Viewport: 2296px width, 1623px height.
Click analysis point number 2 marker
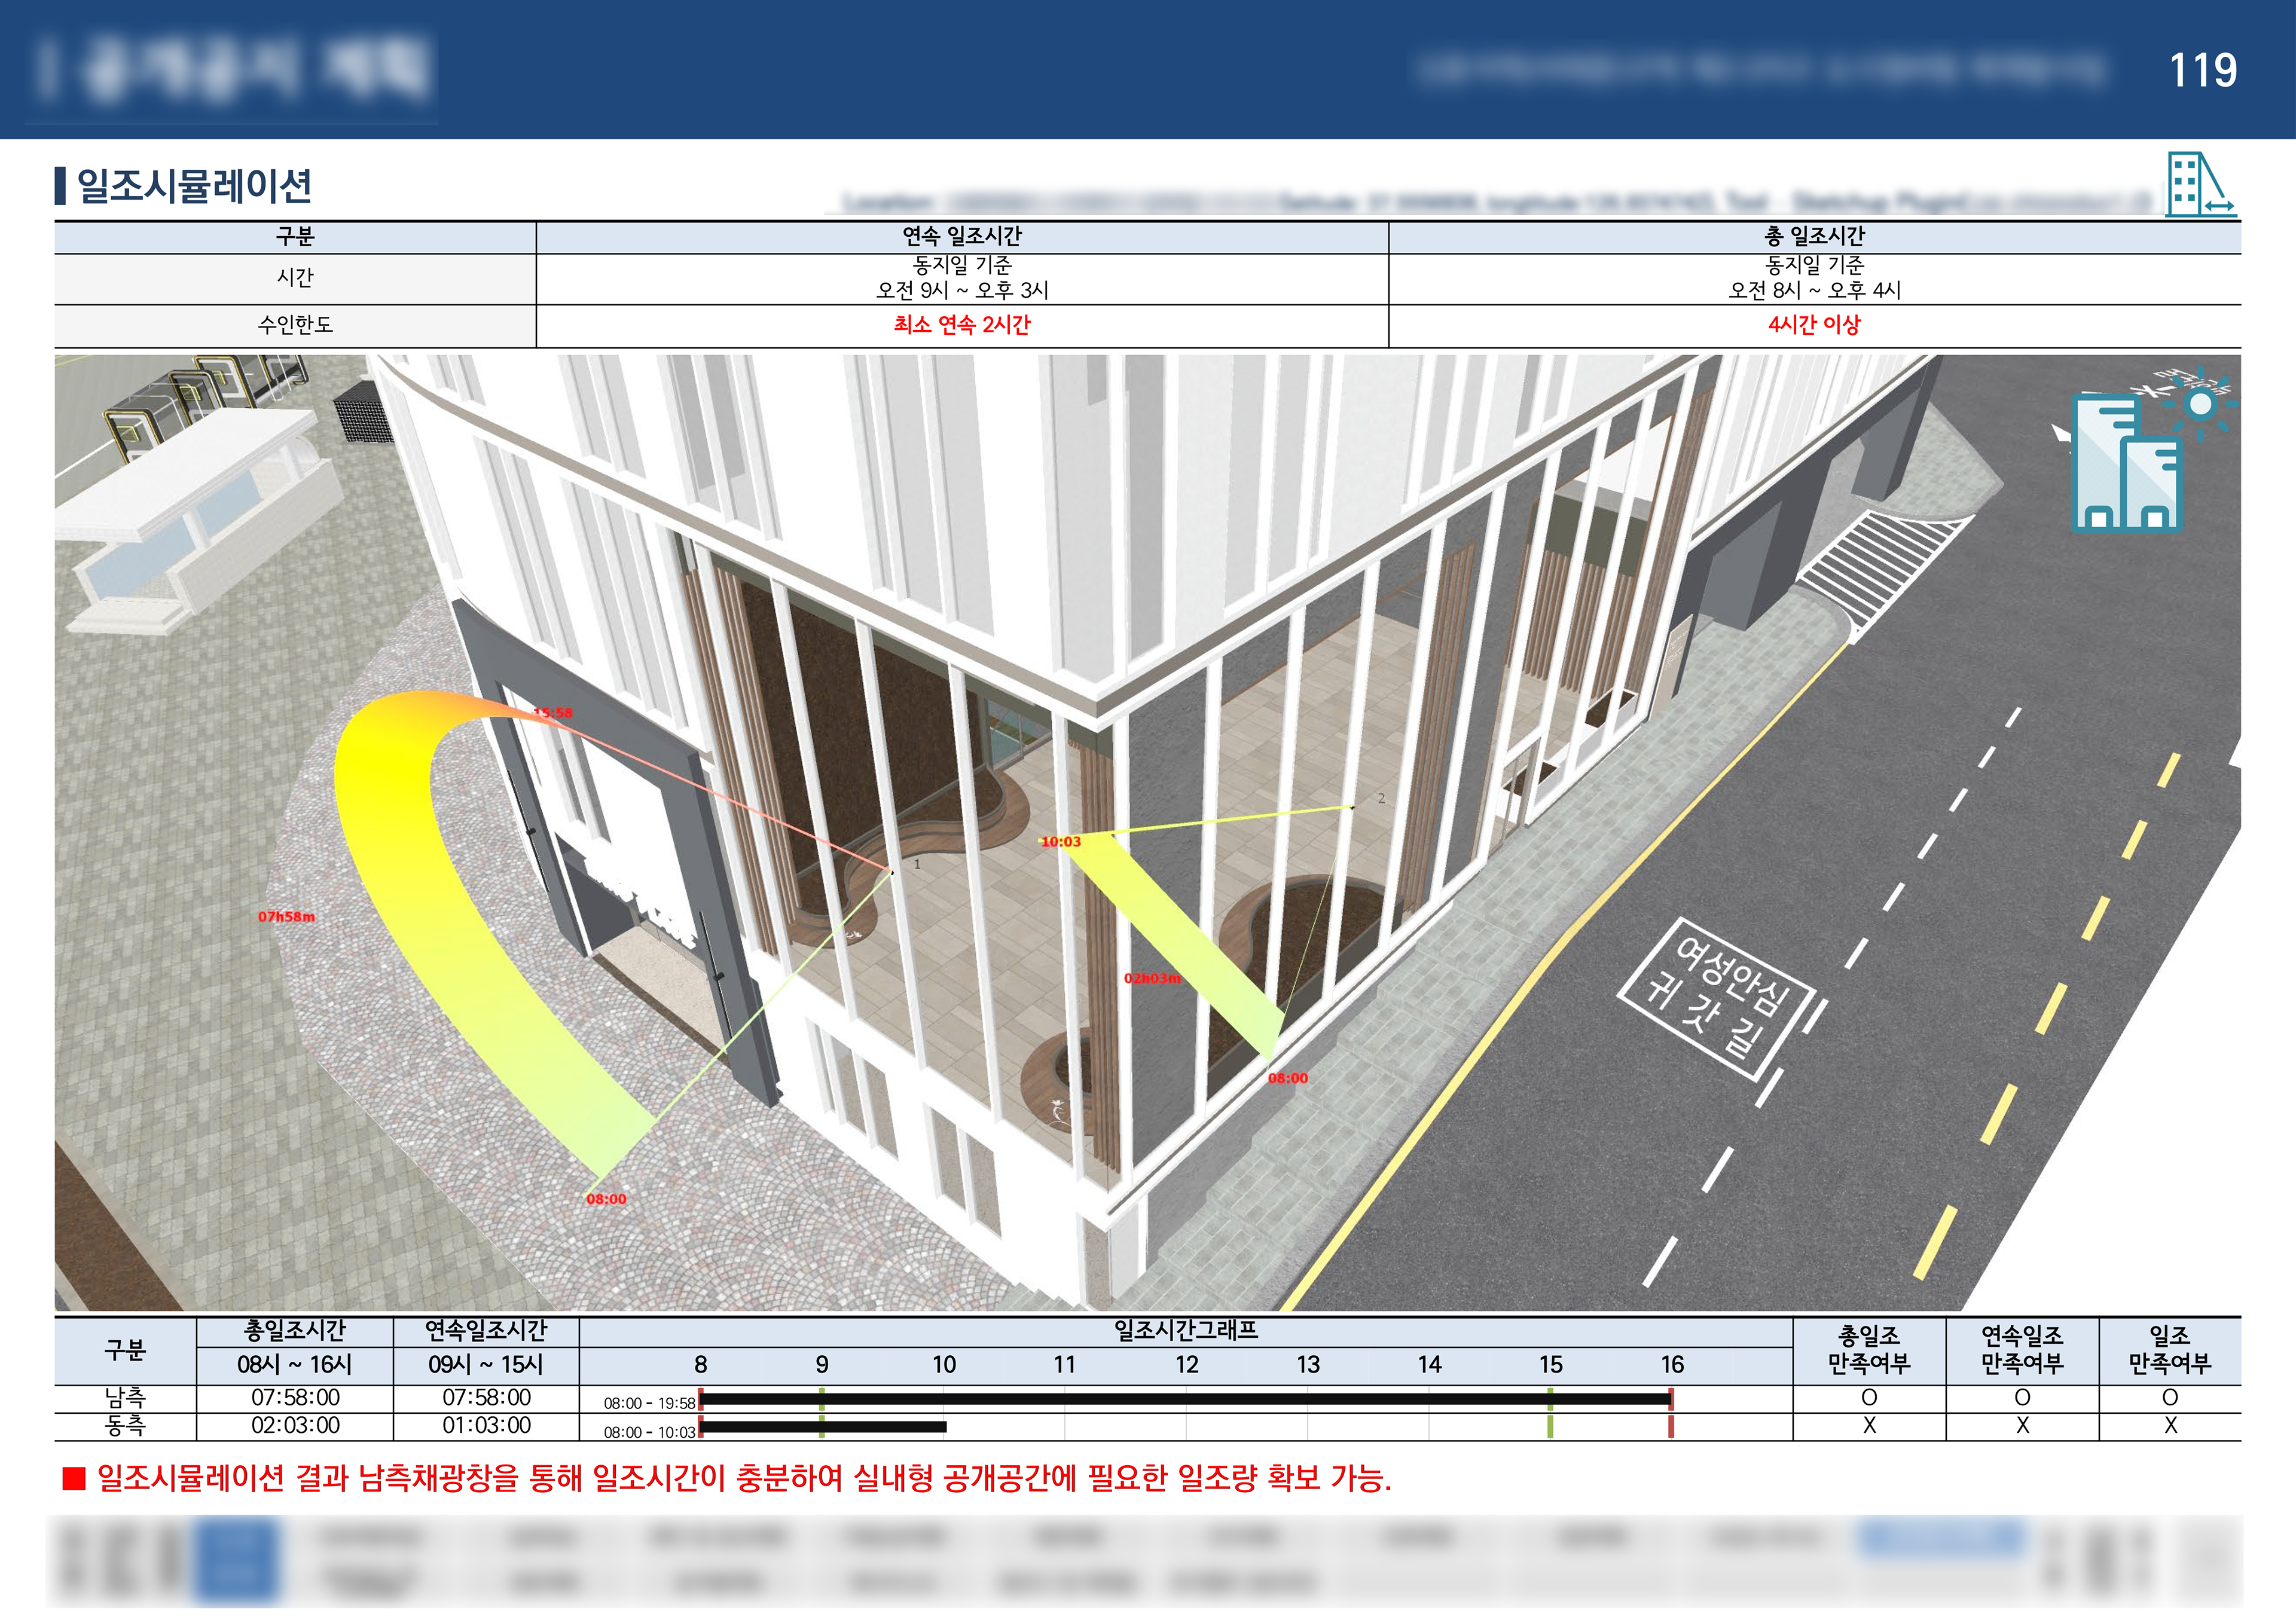point(1381,798)
